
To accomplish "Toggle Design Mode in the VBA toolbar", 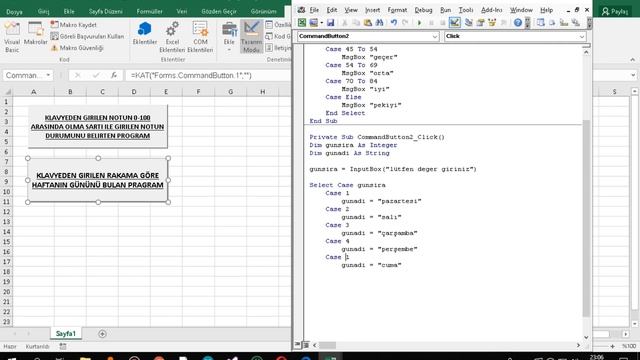I will click(454, 23).
